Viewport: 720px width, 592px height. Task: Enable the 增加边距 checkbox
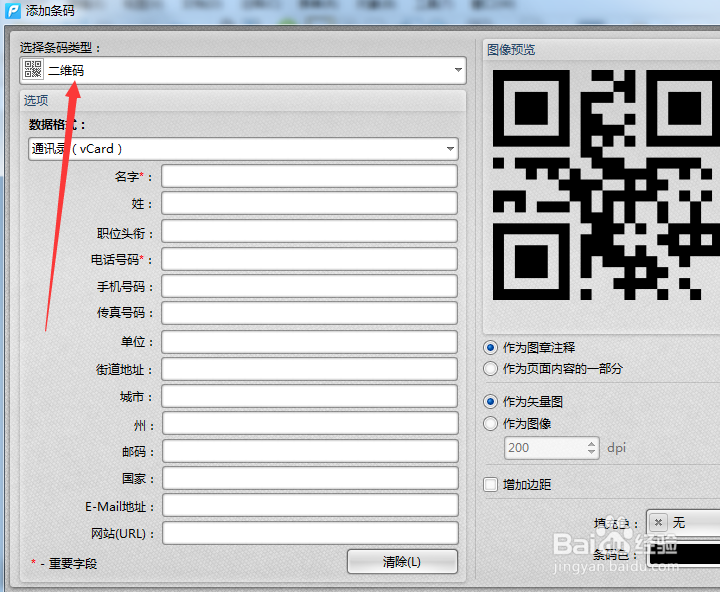(x=490, y=485)
